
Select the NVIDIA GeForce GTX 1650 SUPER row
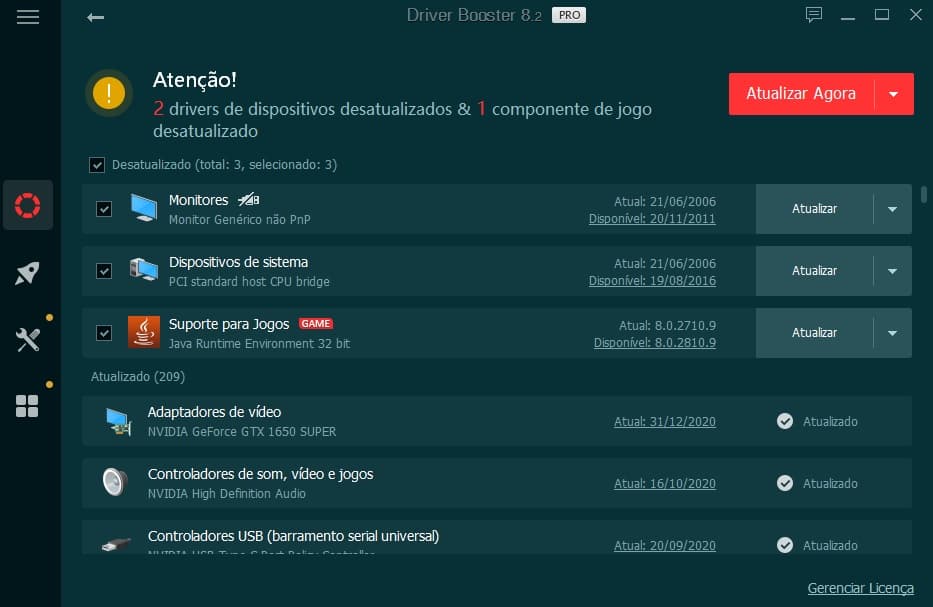(497, 421)
